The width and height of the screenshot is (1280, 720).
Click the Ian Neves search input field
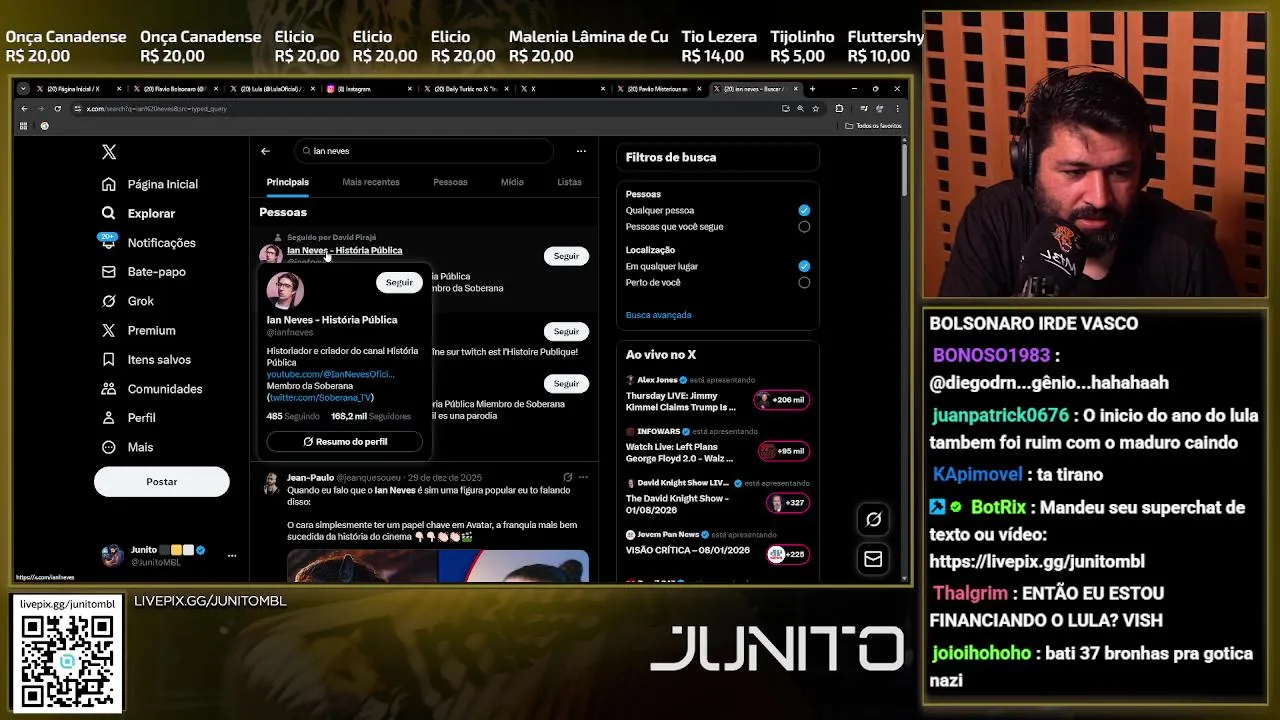tap(424, 151)
